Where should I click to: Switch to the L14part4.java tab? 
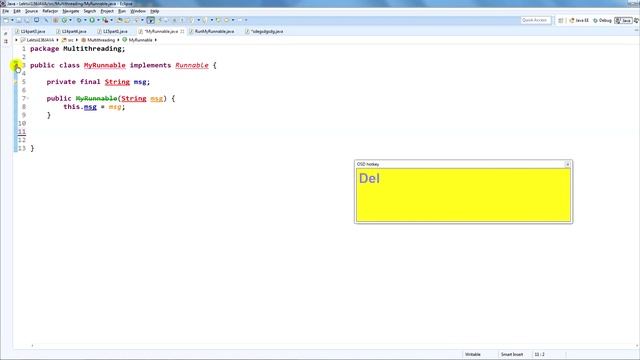click(x=71, y=31)
